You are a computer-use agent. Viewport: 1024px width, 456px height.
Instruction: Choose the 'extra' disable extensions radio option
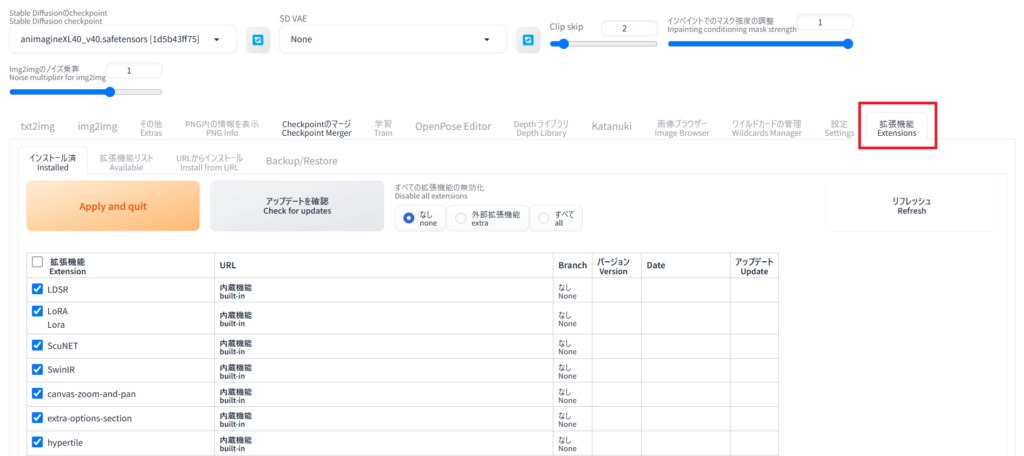tap(461, 217)
